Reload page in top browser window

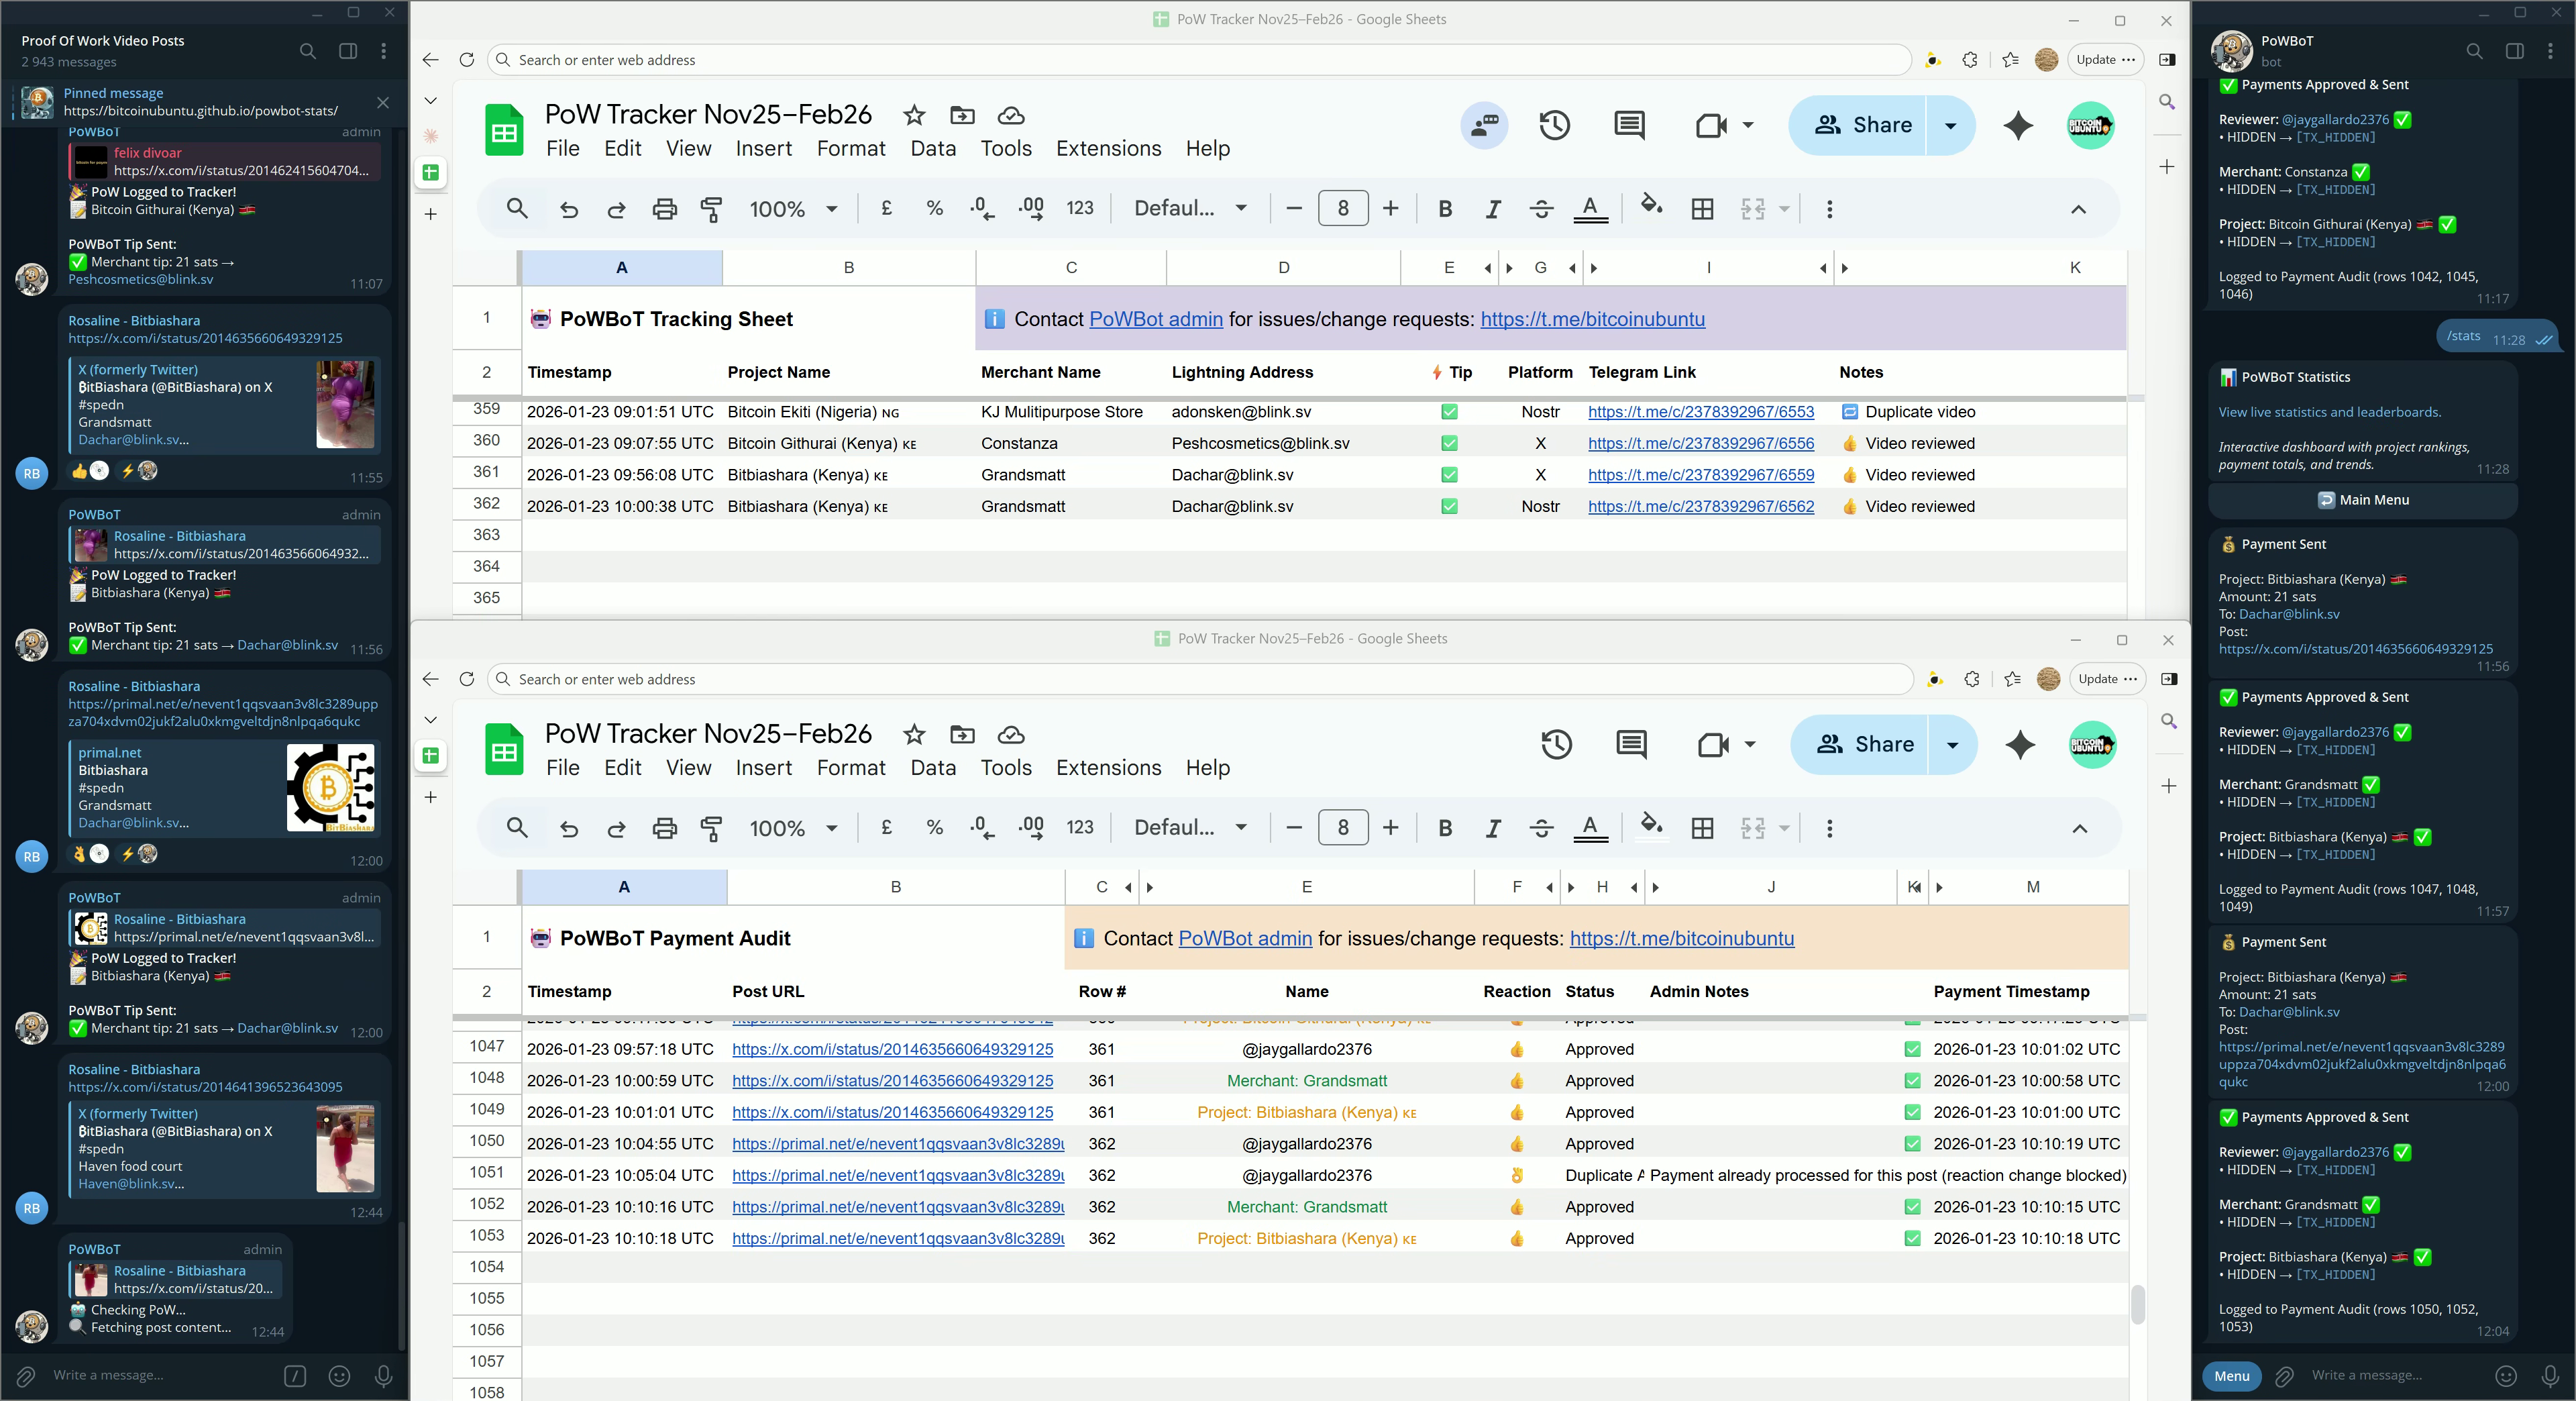466,60
